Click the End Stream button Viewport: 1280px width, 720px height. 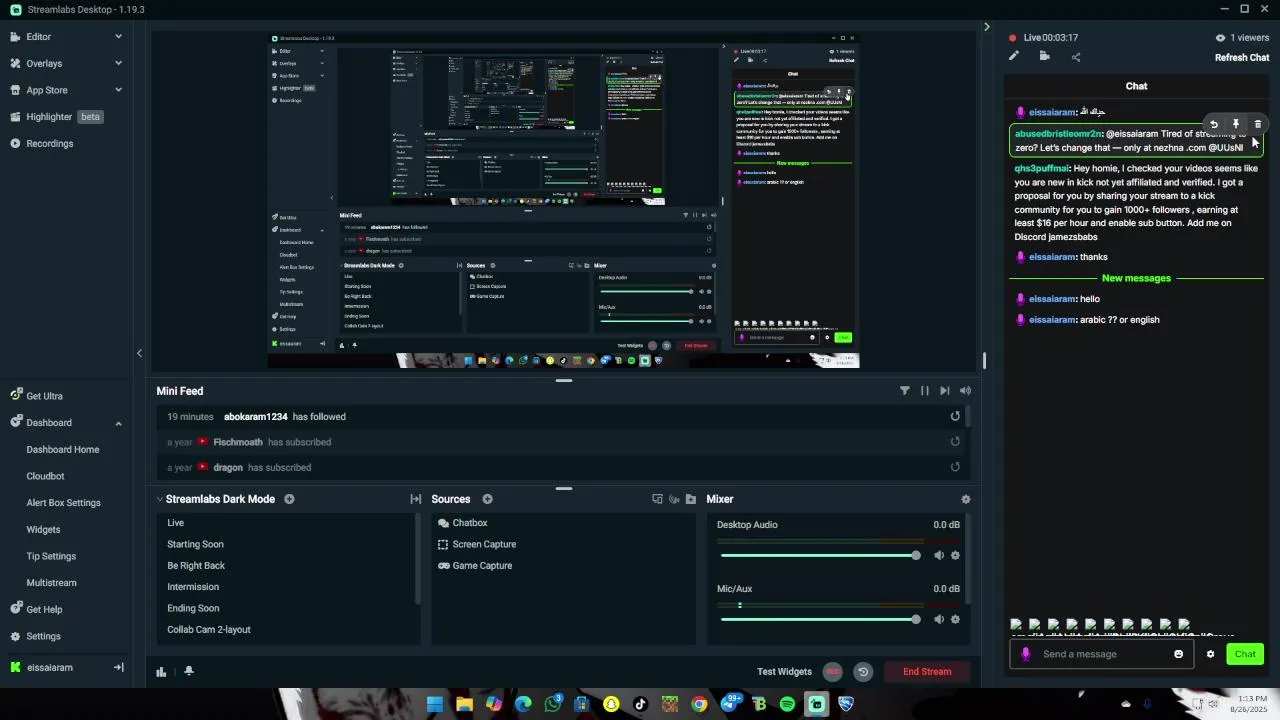point(927,672)
